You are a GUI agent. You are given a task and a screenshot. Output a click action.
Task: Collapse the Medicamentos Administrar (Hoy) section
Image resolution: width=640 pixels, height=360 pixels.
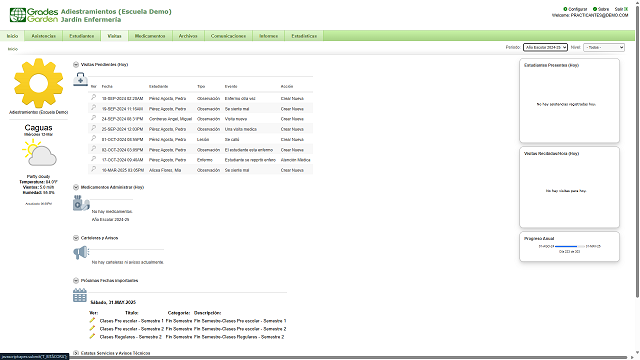point(76,187)
